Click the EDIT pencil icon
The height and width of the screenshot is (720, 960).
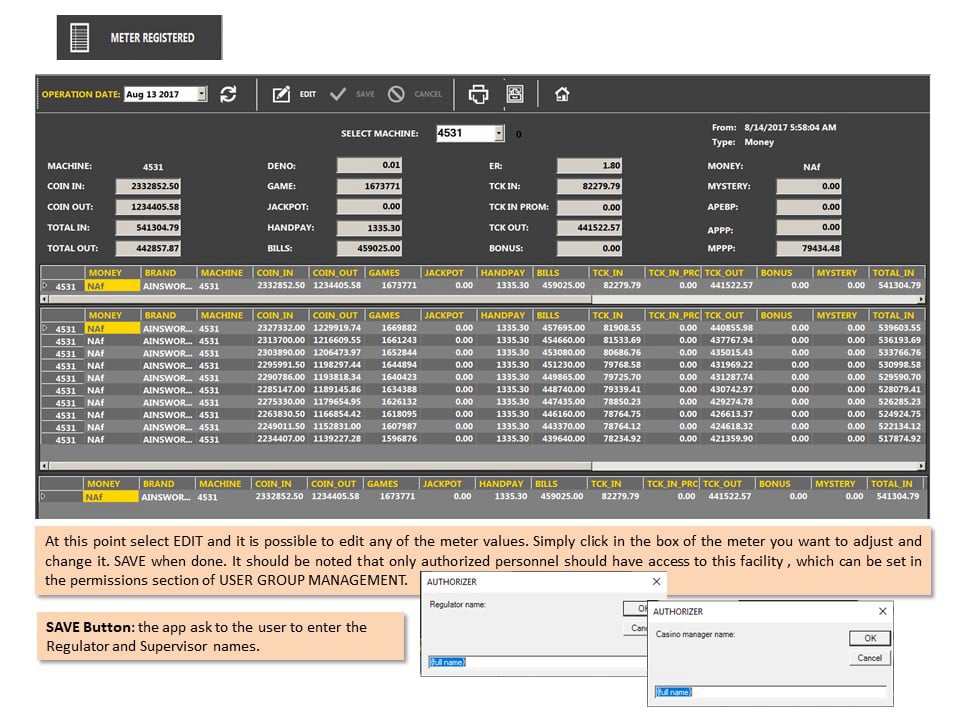click(281, 94)
